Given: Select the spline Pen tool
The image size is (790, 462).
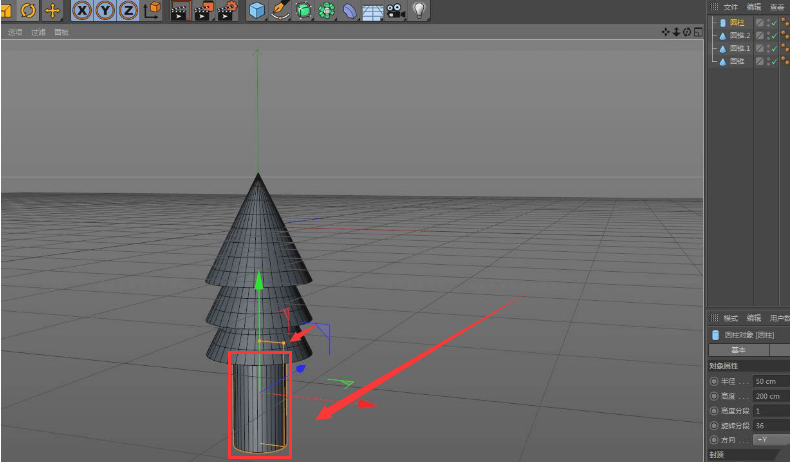Looking at the screenshot, I should click(280, 10).
